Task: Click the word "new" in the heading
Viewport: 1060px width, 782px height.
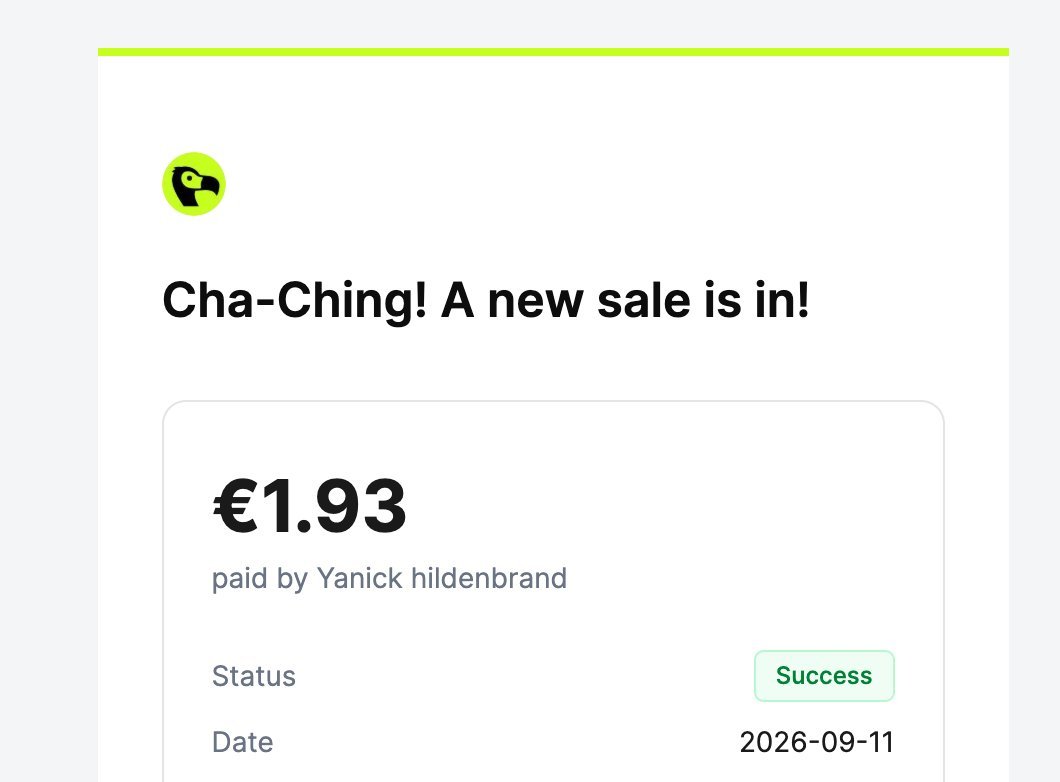Action: point(535,302)
